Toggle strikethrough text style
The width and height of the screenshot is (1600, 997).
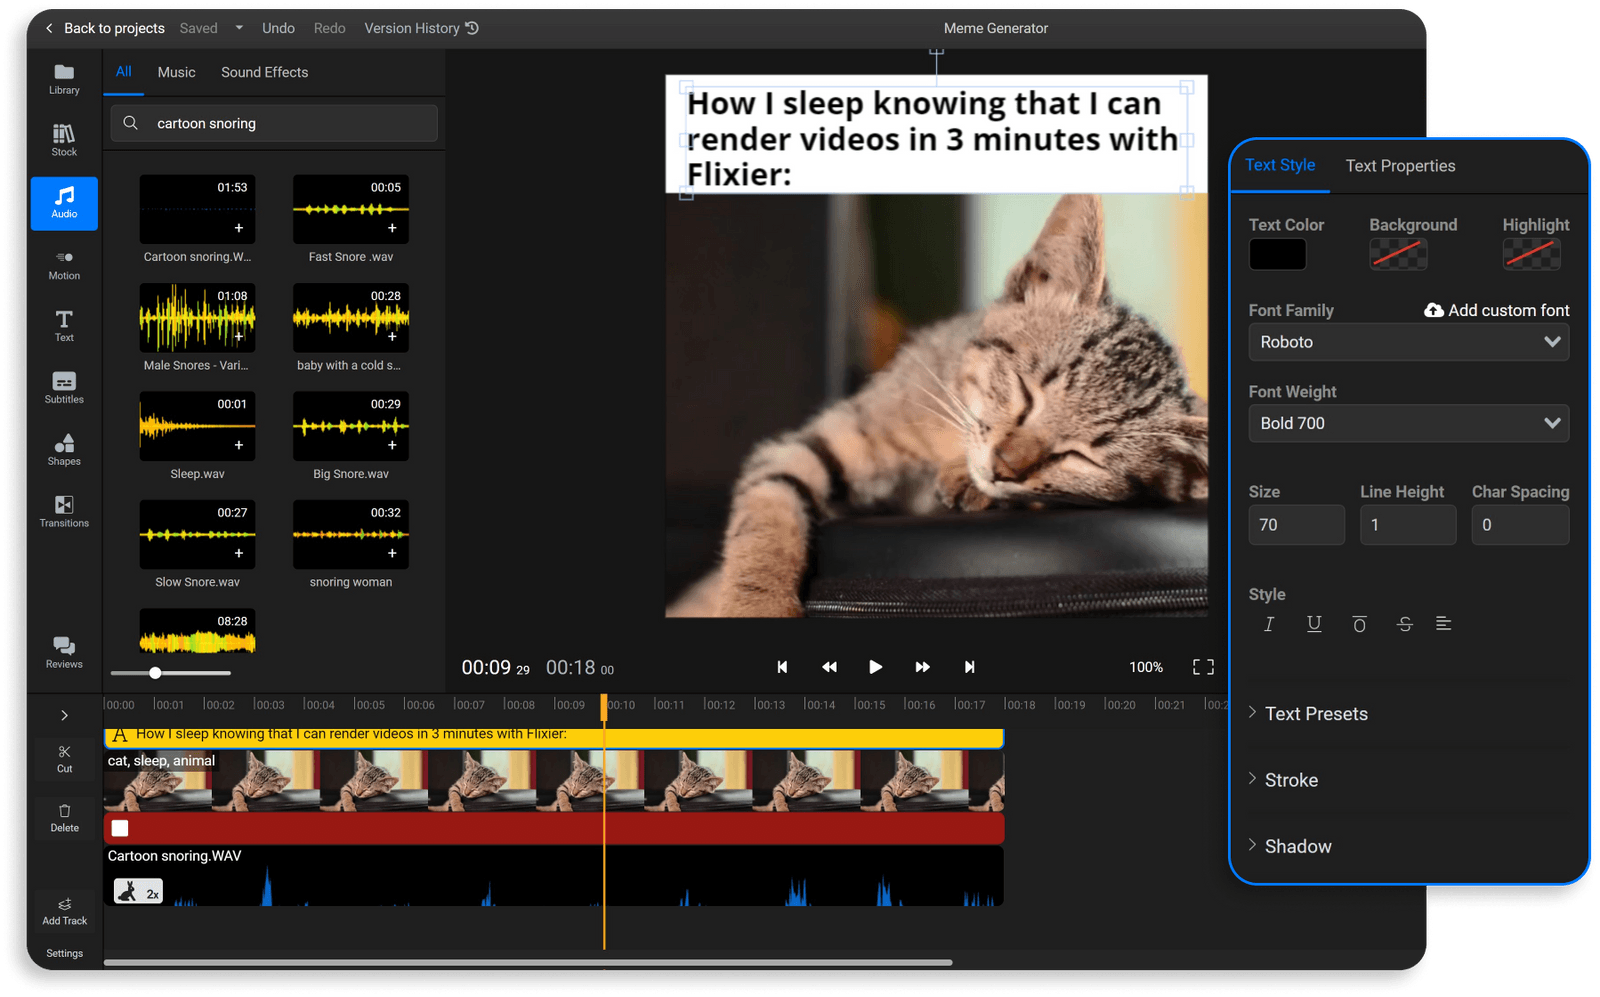coord(1404,624)
